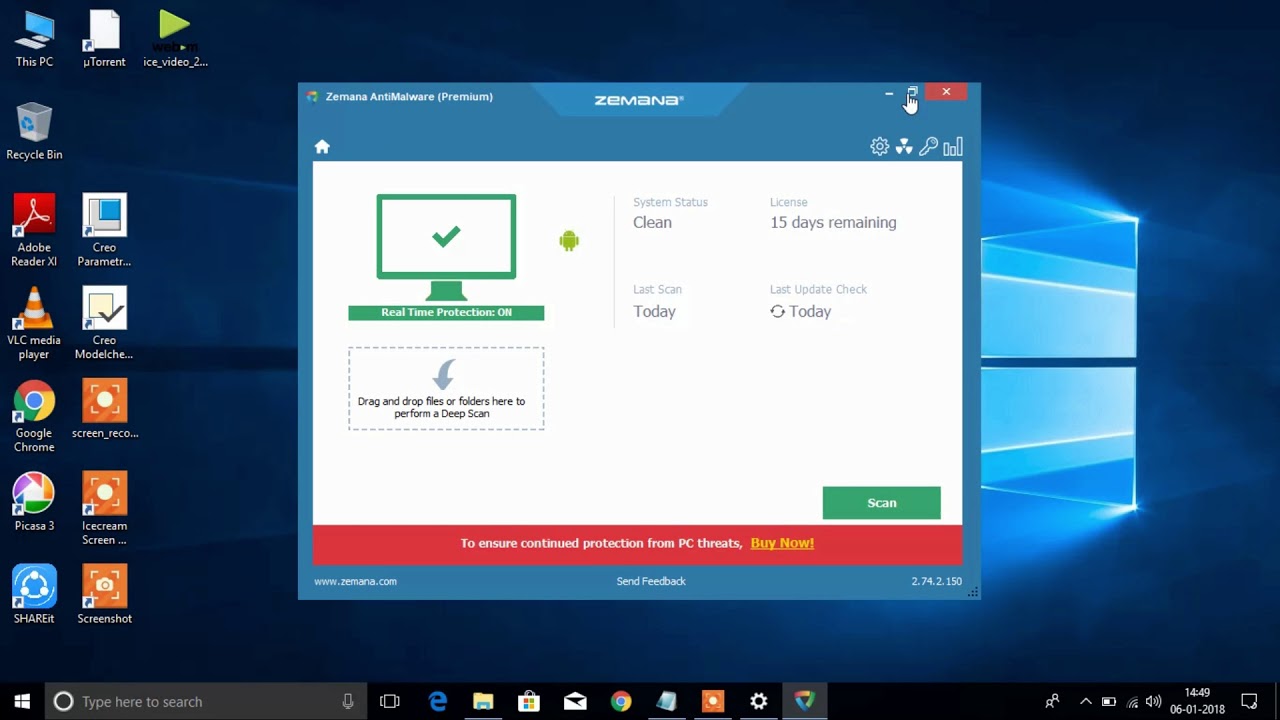Click the Last Scan Today value

coord(654,311)
